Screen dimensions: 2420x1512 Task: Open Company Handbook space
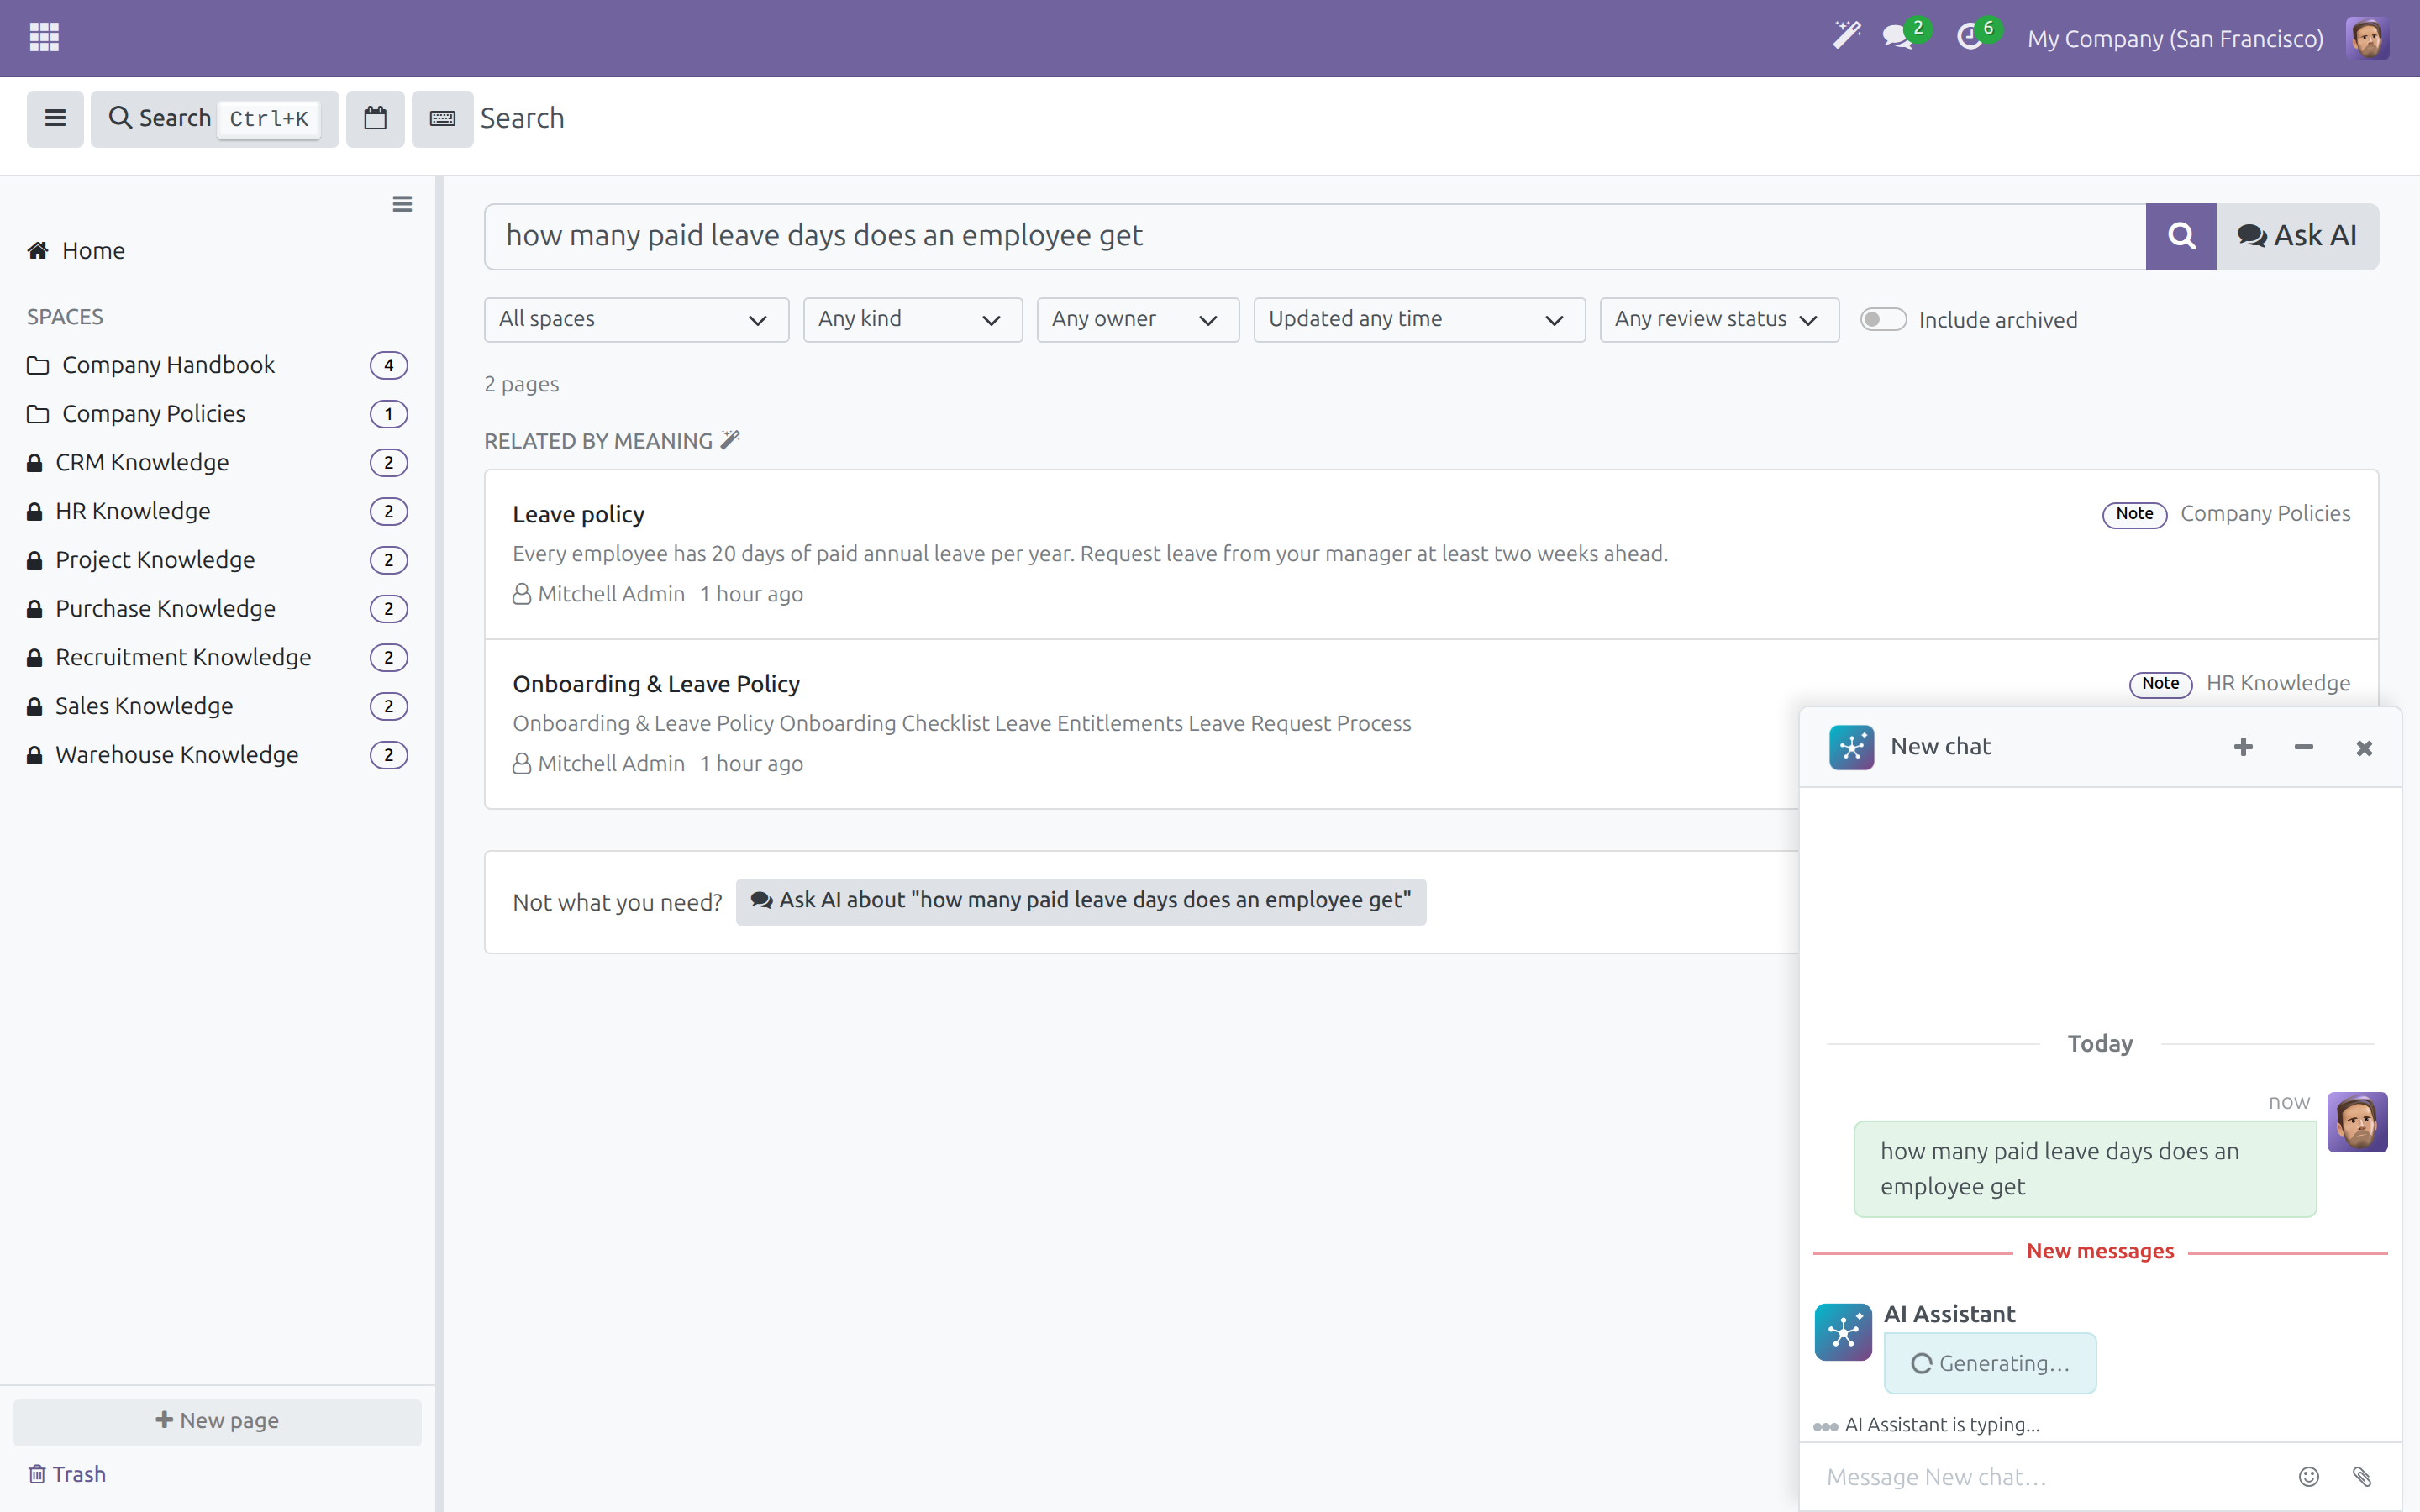tap(217, 365)
